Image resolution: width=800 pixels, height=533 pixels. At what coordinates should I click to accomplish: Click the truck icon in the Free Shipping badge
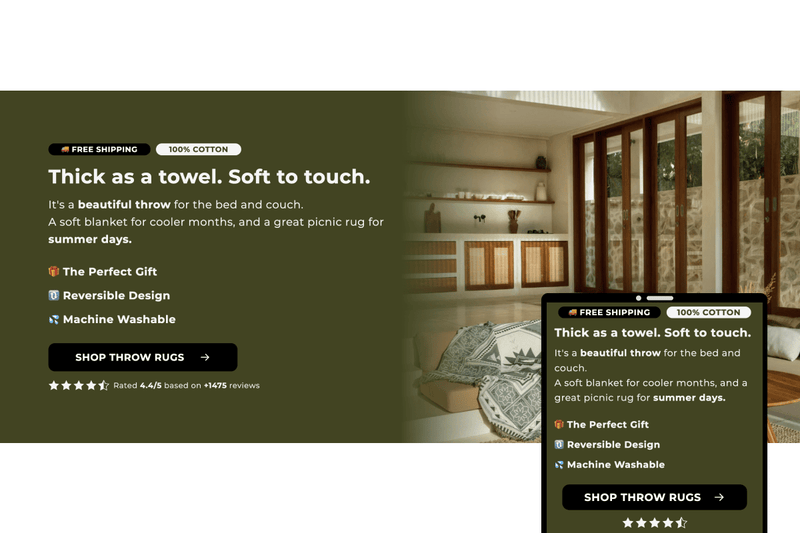pyautogui.click(x=65, y=149)
